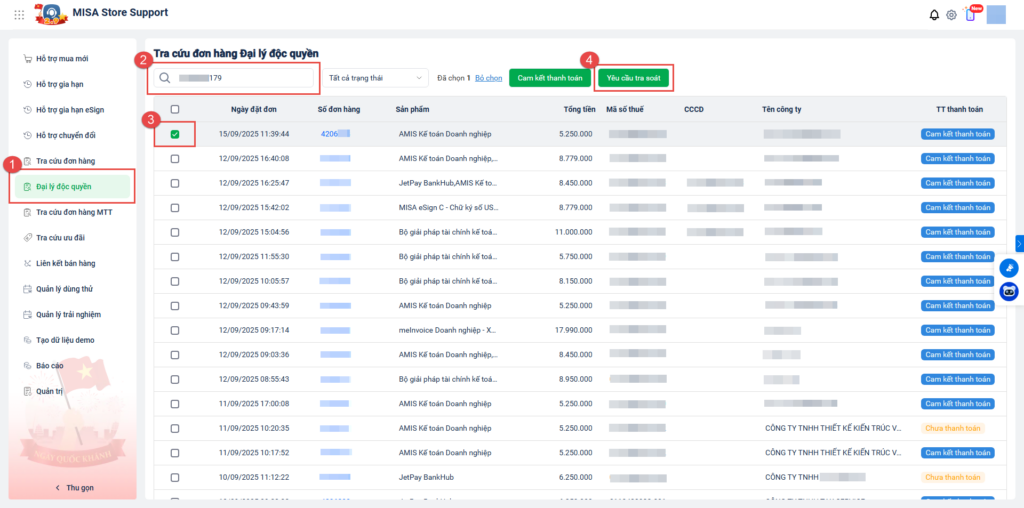1024x508 pixels.
Task: Open the app launcher grid icon
Action: (19, 14)
